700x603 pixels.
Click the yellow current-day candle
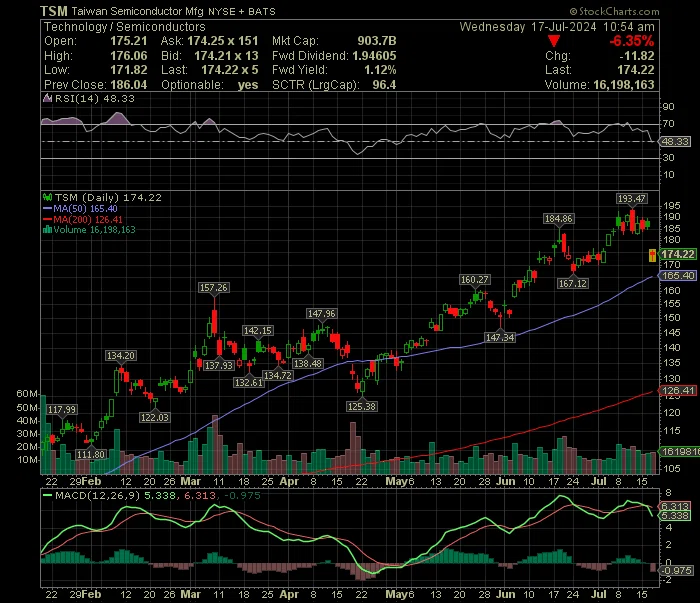652,255
